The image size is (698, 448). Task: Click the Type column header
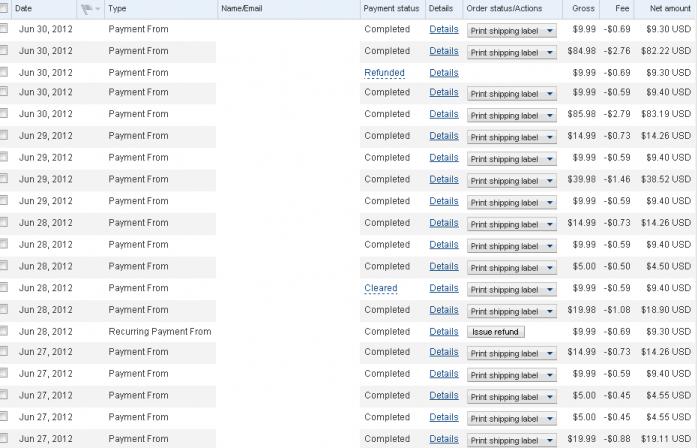117,8
